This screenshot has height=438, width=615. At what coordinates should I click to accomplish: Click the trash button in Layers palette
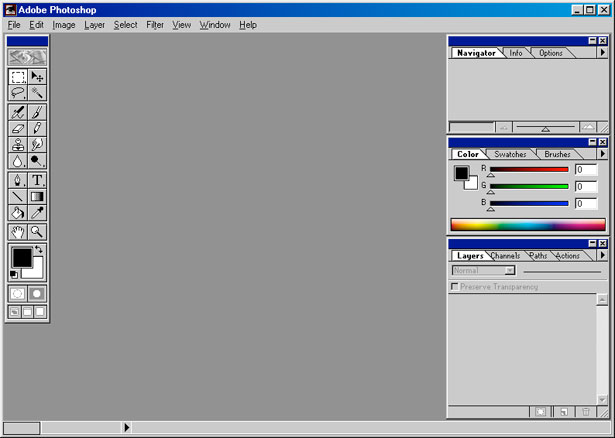click(x=586, y=411)
